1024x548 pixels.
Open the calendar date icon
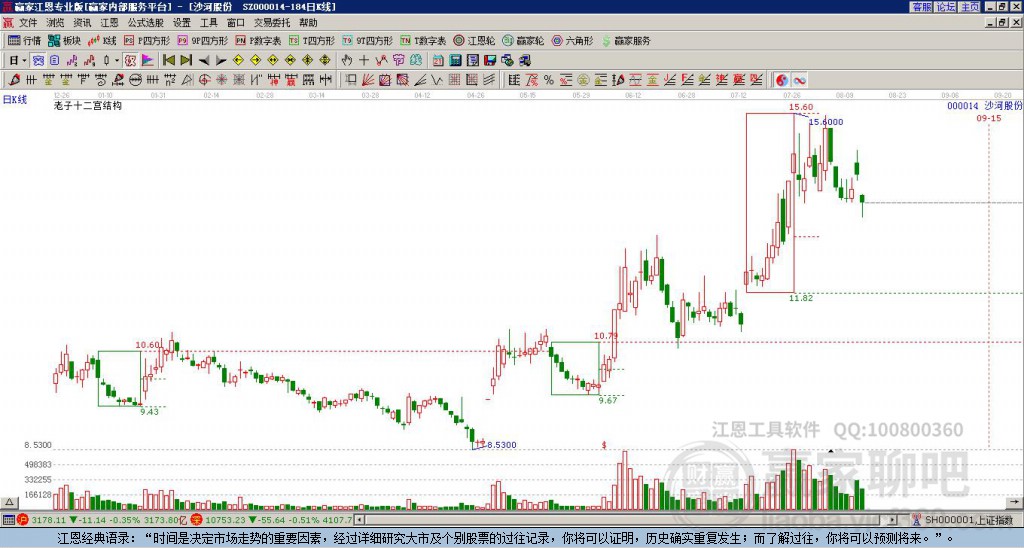[438, 61]
